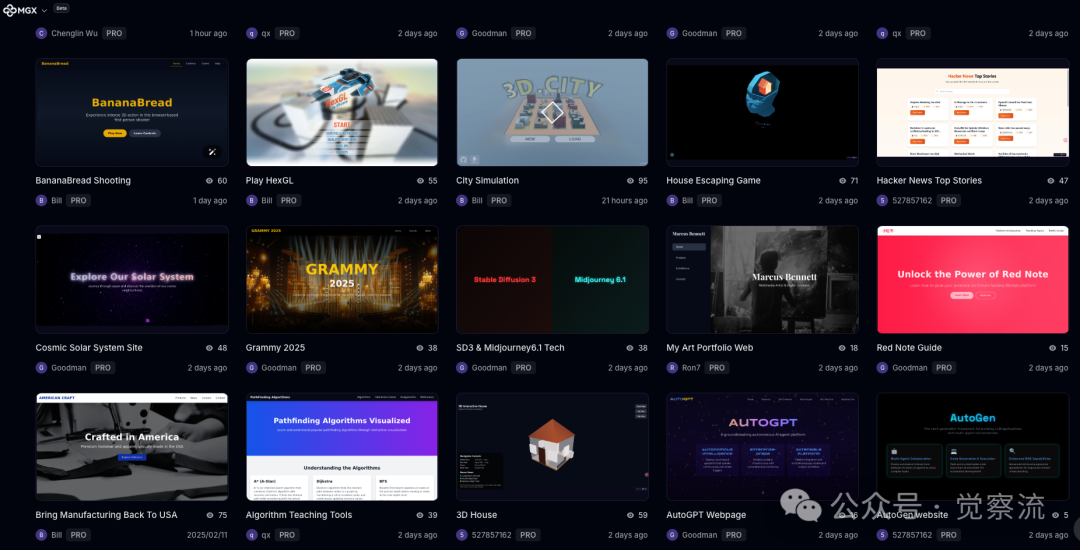This screenshot has height=550, width=1080.
Task: Click Chenglin Wu's avatar icon
Action: 41,33
